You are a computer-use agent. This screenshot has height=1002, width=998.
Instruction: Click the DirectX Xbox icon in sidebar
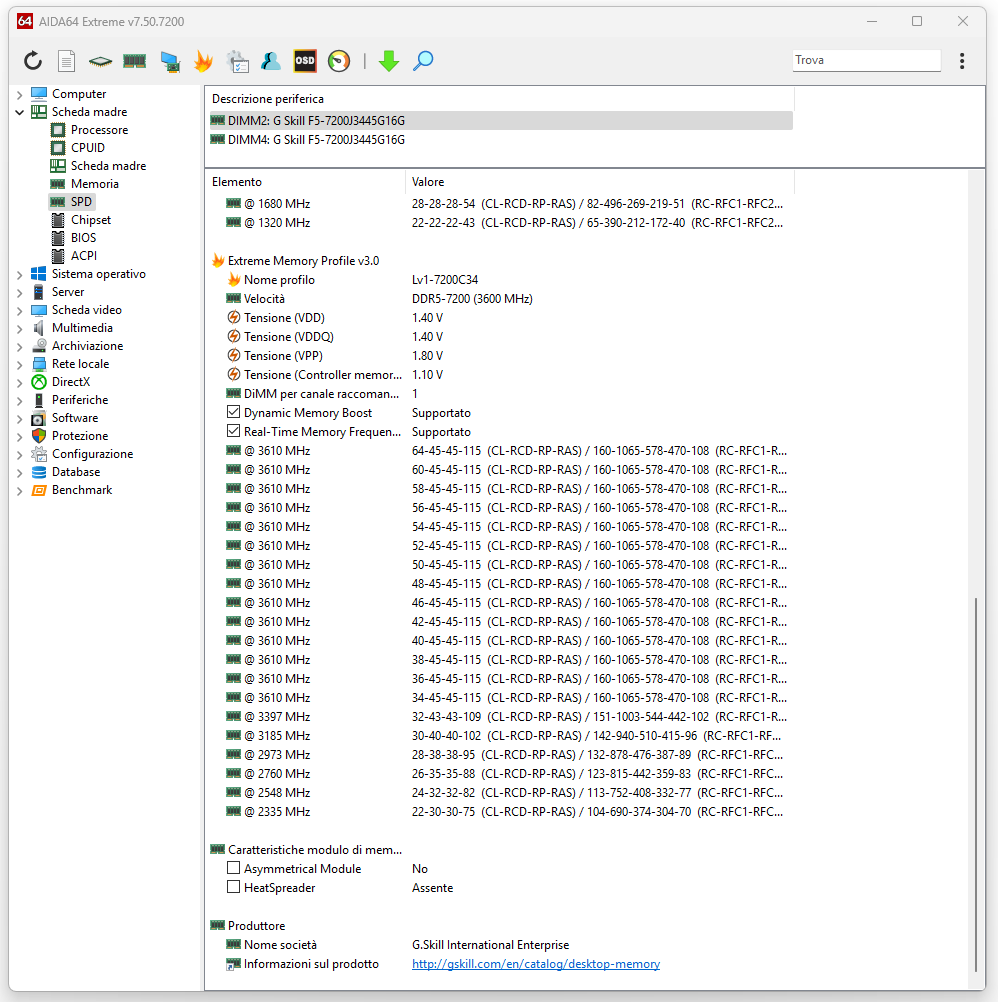(39, 382)
